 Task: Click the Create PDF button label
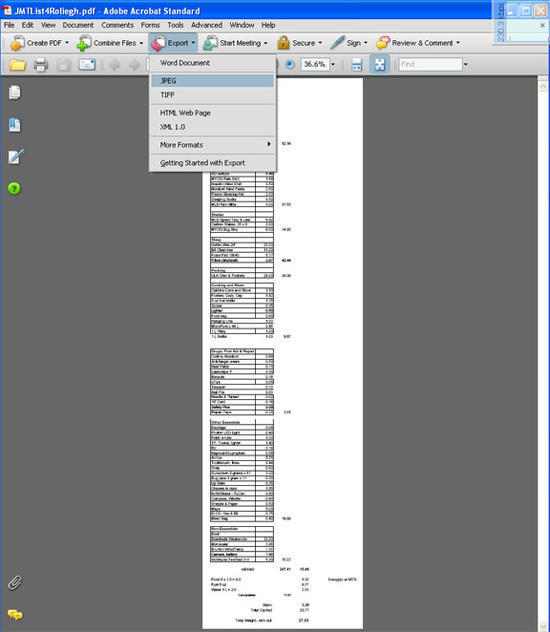[x=44, y=43]
